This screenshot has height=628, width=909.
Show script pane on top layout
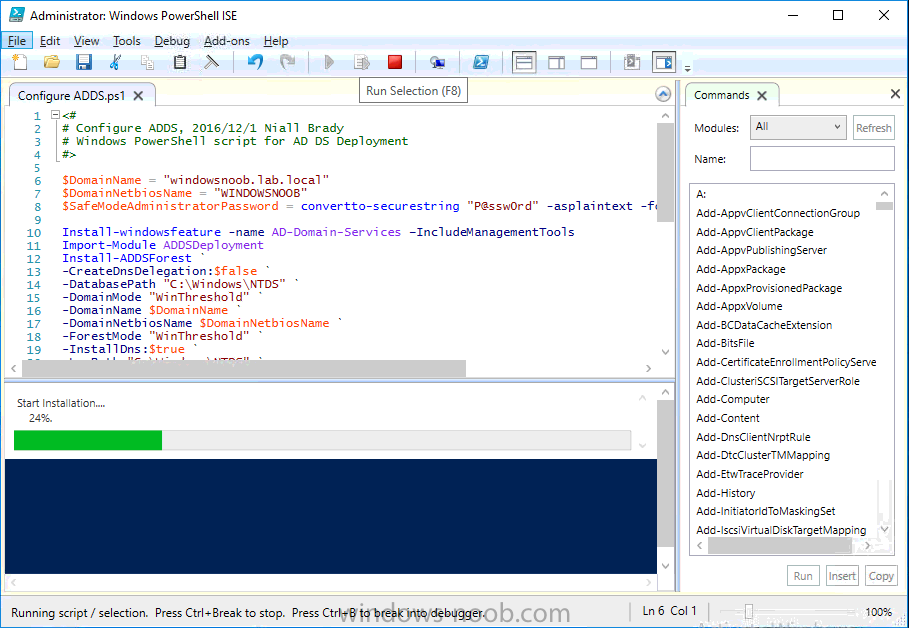[x=523, y=62]
